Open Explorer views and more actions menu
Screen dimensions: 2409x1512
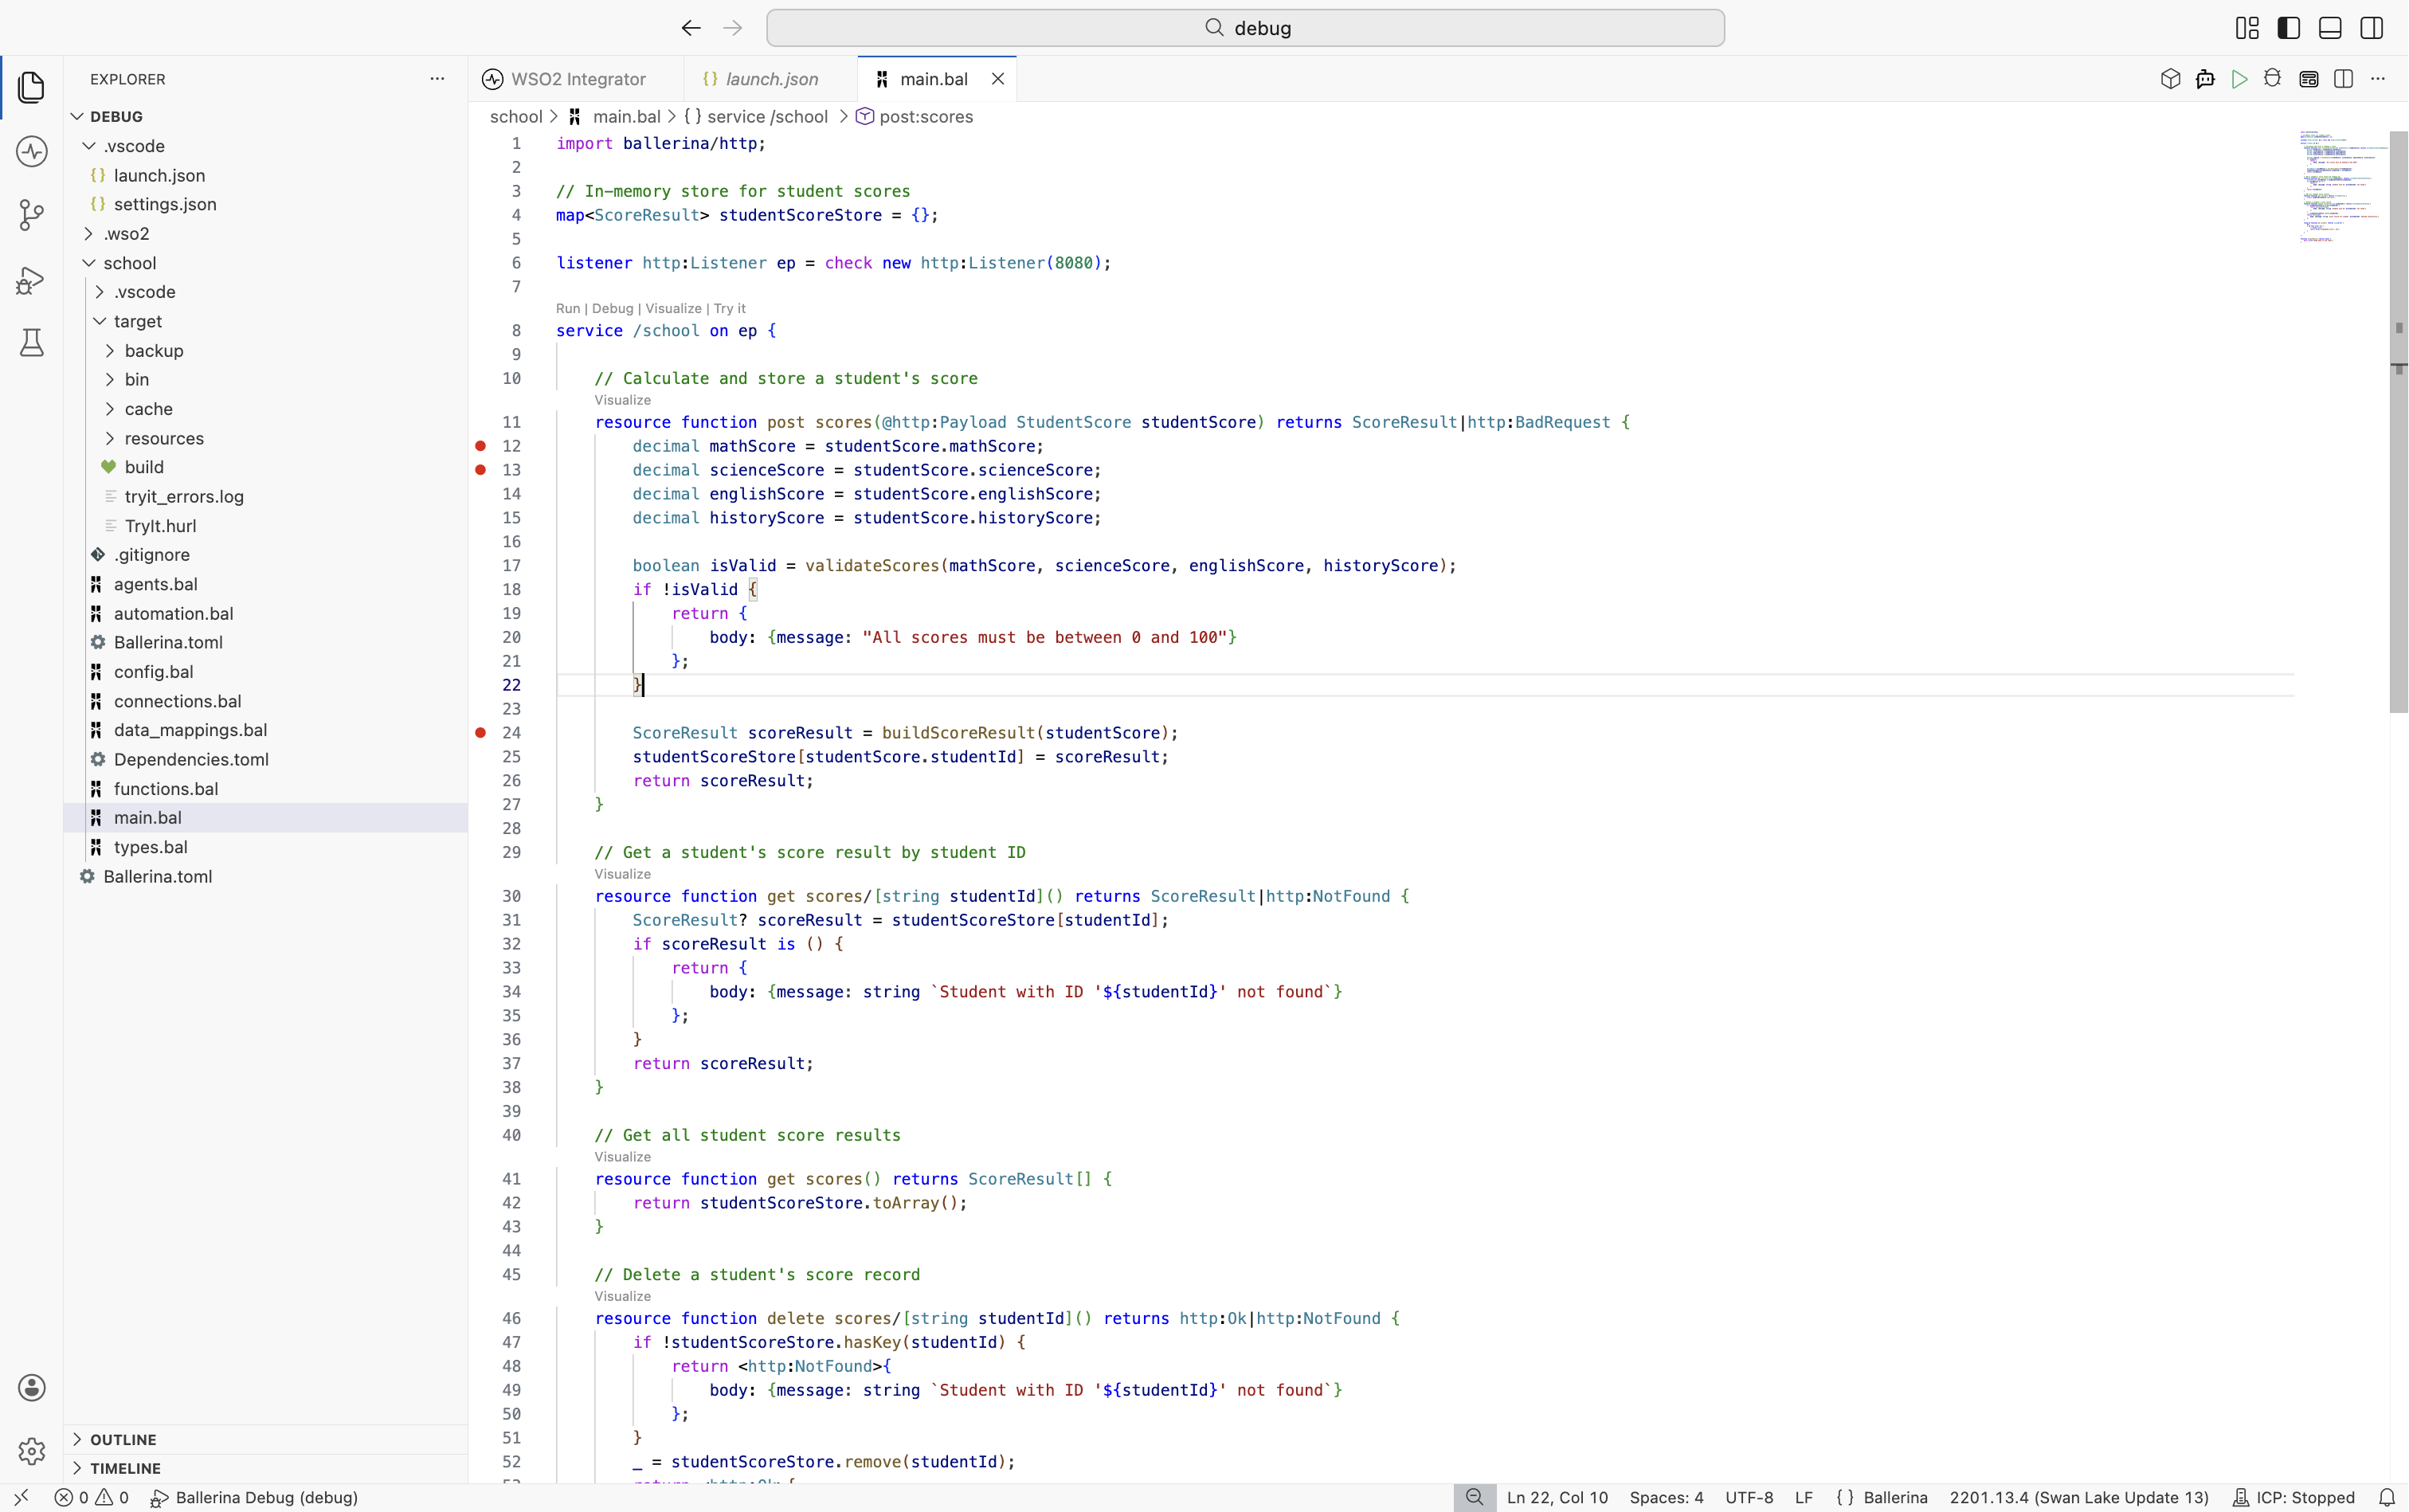(x=437, y=79)
